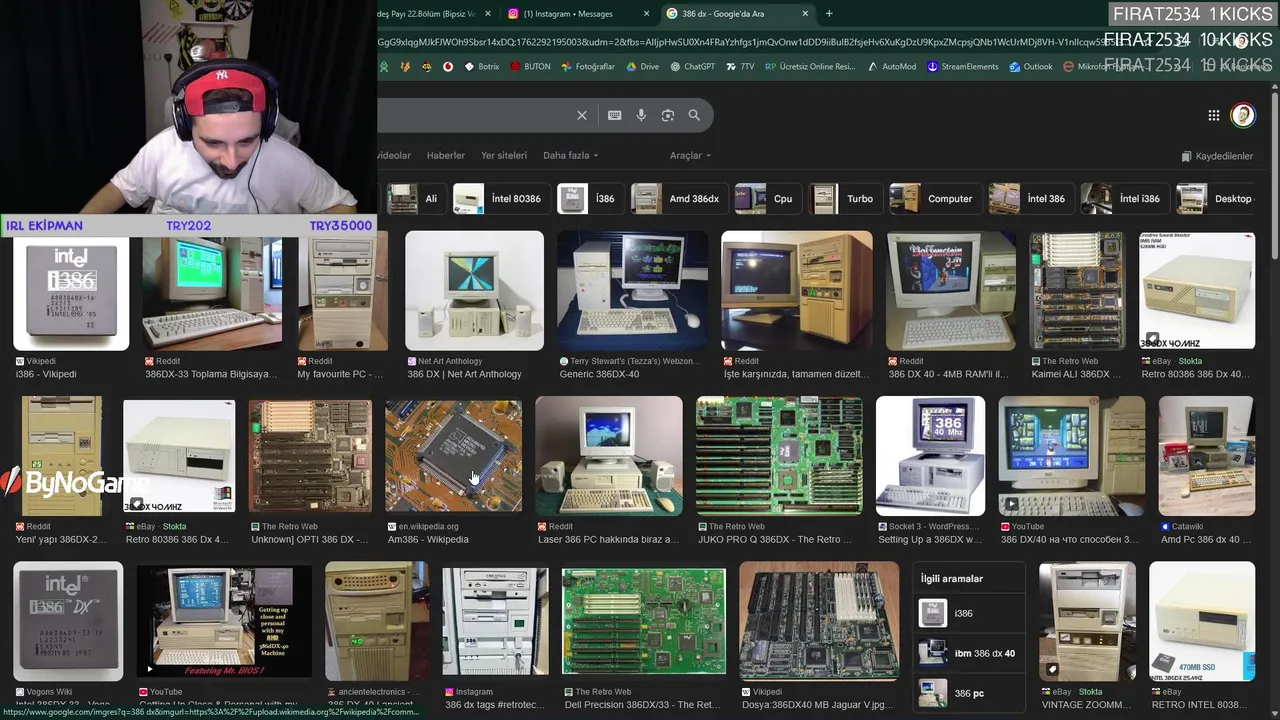
Task: Open the StreamElements bookmark
Action: 962,67
